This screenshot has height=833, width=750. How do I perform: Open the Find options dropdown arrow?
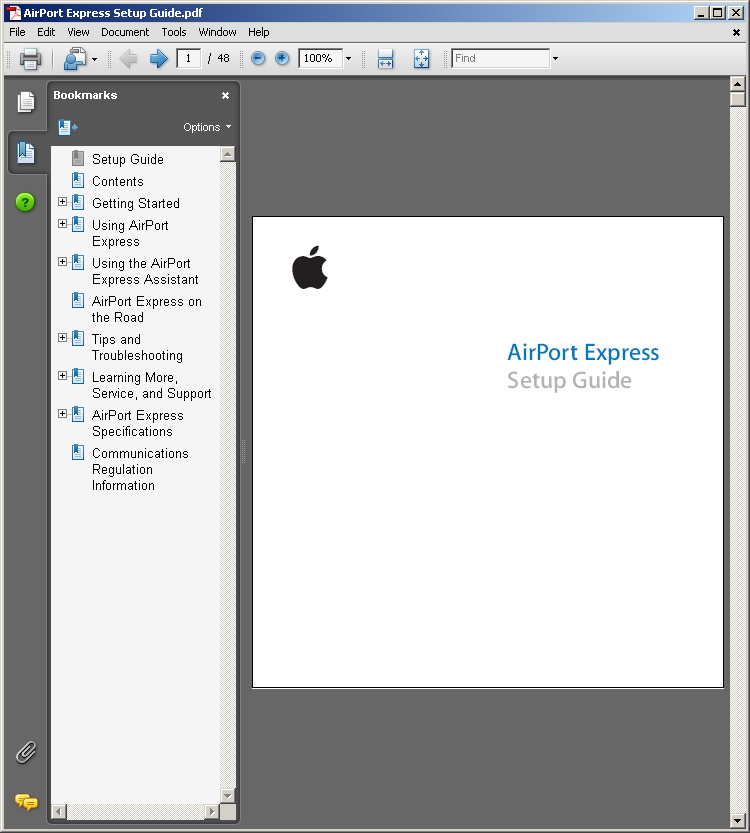tap(556, 58)
